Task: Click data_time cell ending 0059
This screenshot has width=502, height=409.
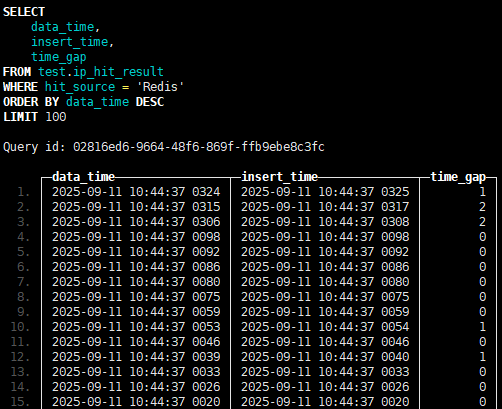Action: tap(136, 312)
